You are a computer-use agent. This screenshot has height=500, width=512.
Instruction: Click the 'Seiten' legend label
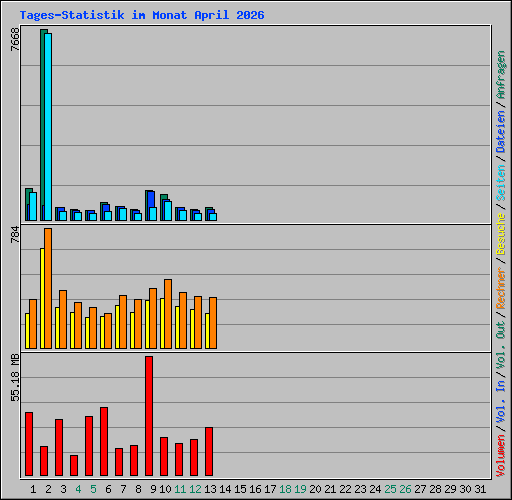tap(501, 183)
